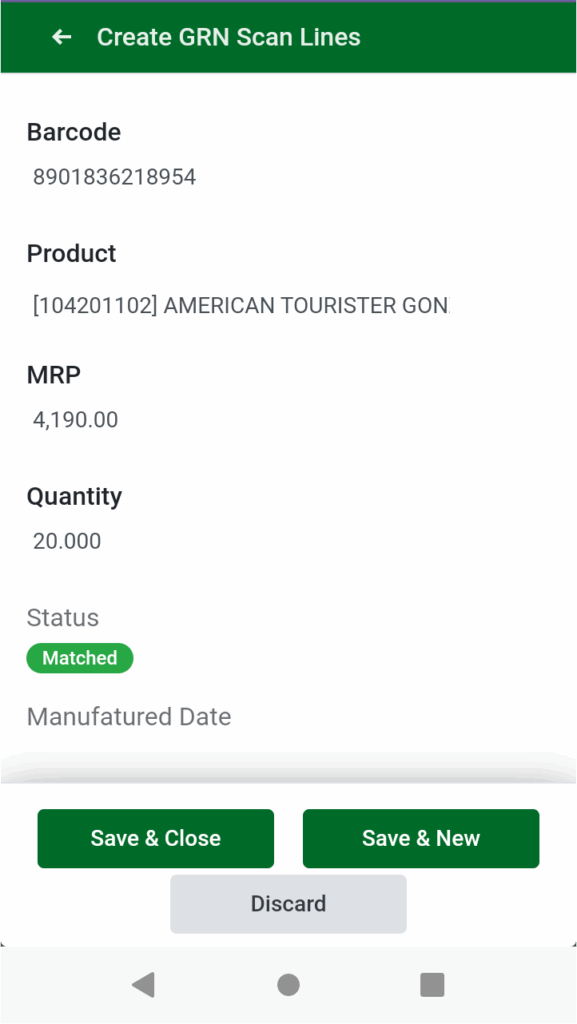
Task: Tap the Product label heading
Action: tap(71, 254)
